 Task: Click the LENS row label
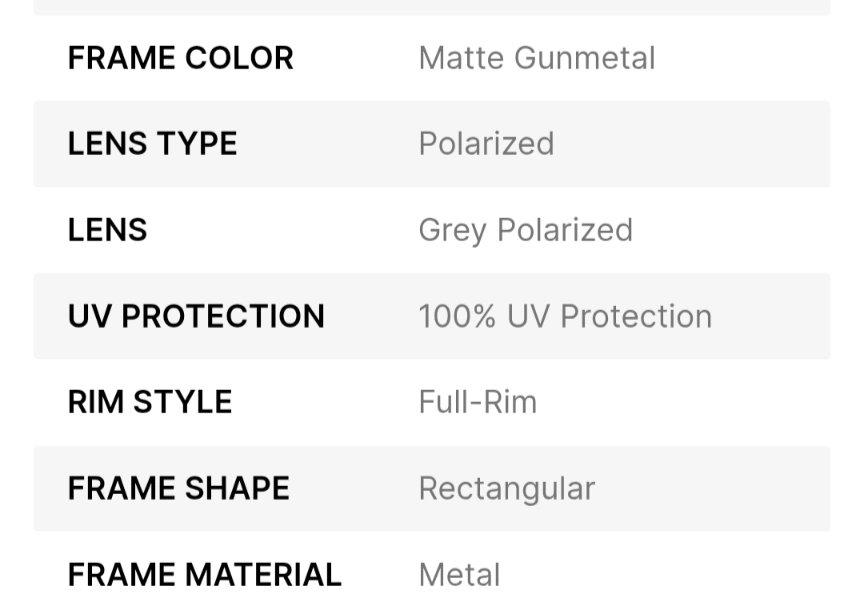[x=107, y=230]
